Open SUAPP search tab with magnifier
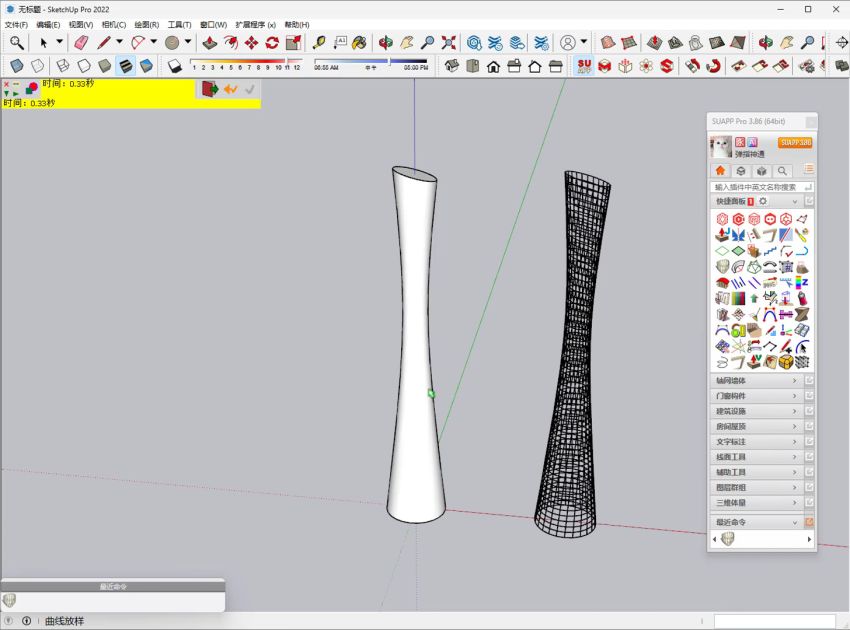 click(x=782, y=171)
